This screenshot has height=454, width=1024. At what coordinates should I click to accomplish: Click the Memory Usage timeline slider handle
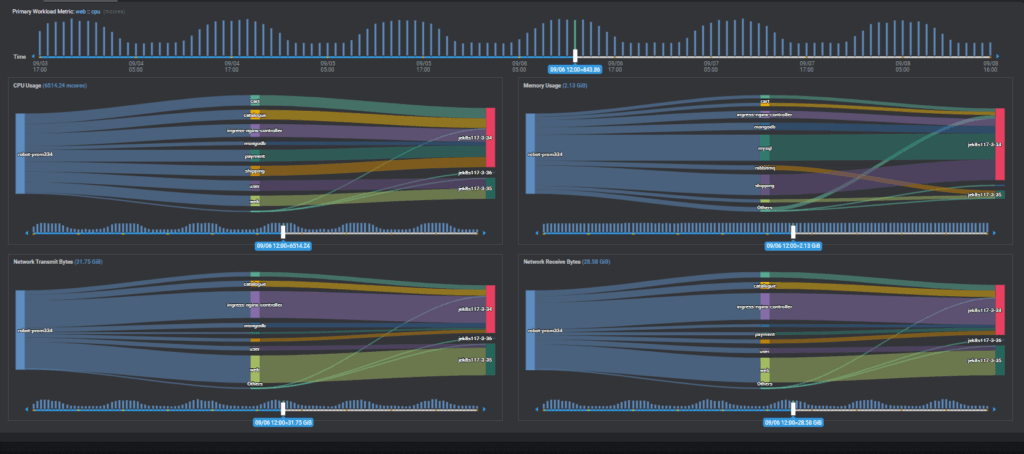tap(794, 231)
